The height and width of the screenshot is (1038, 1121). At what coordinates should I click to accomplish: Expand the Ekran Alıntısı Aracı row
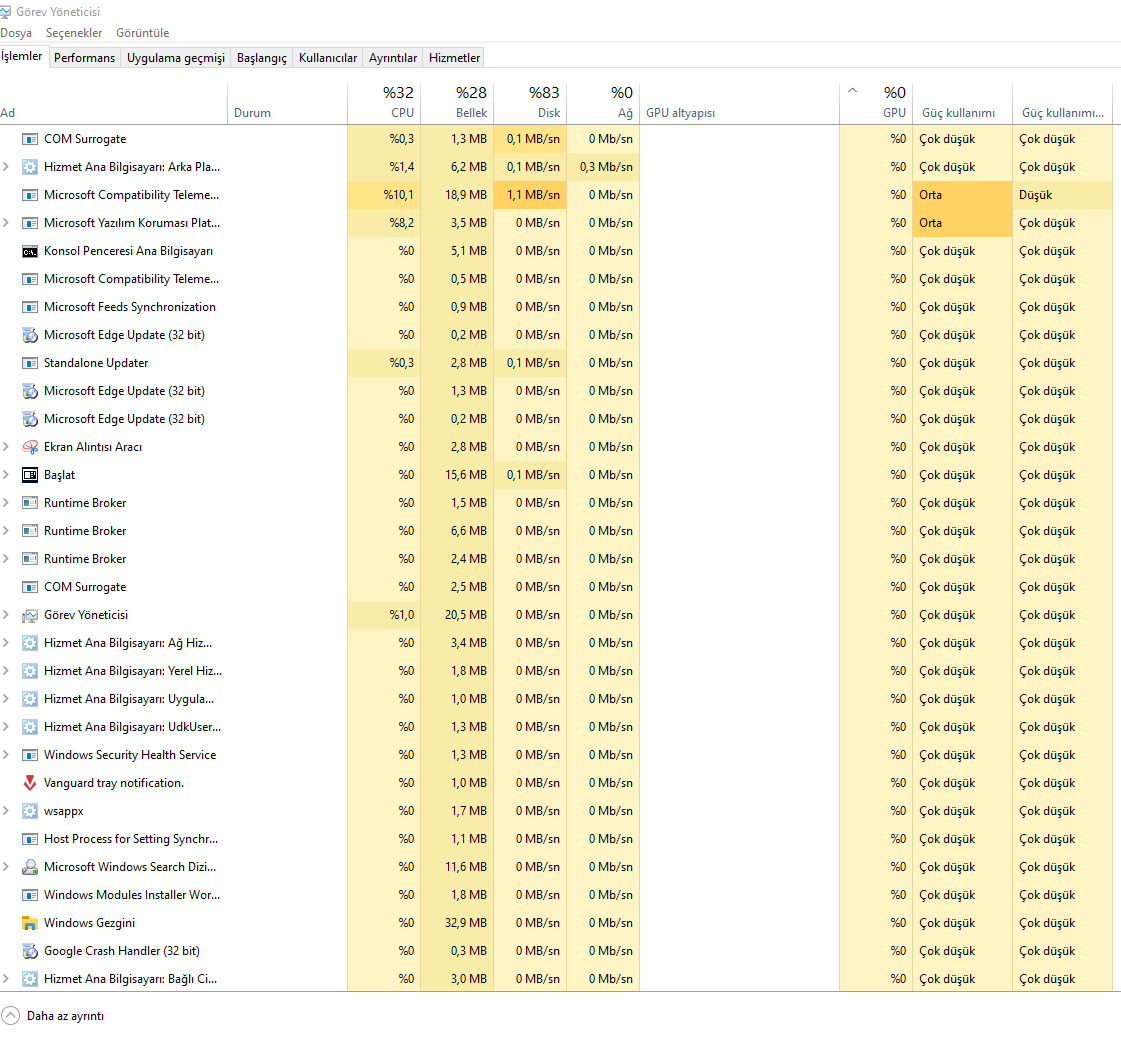[x=6, y=447]
